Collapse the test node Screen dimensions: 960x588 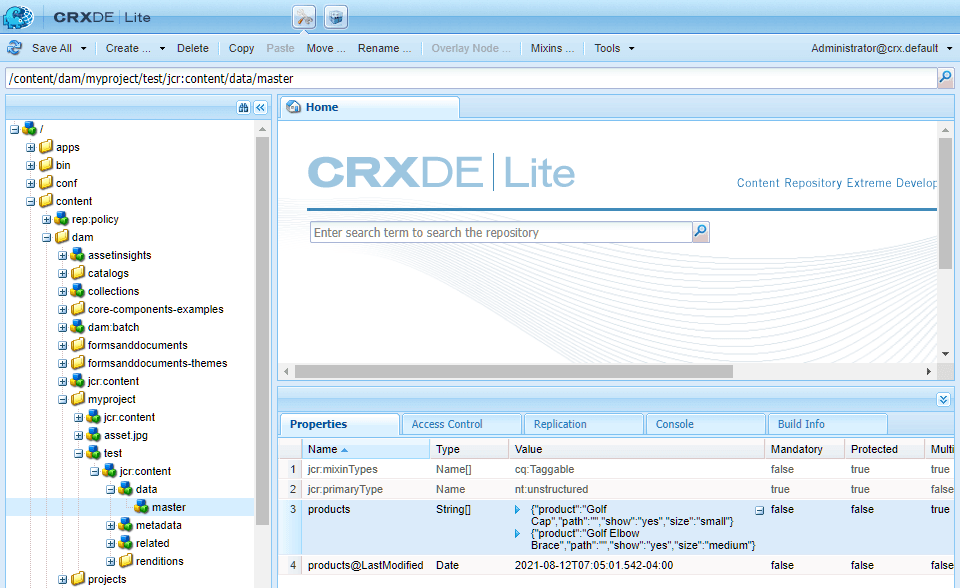tap(78, 453)
